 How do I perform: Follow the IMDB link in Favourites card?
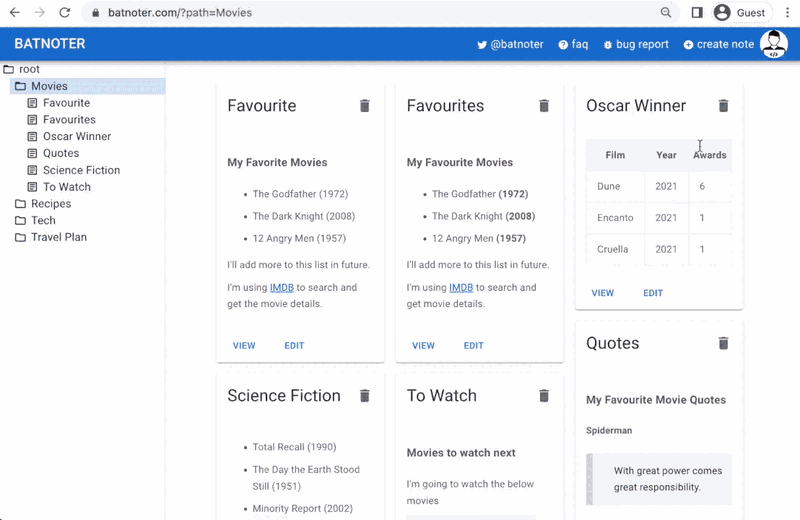pyautogui.click(x=461, y=288)
